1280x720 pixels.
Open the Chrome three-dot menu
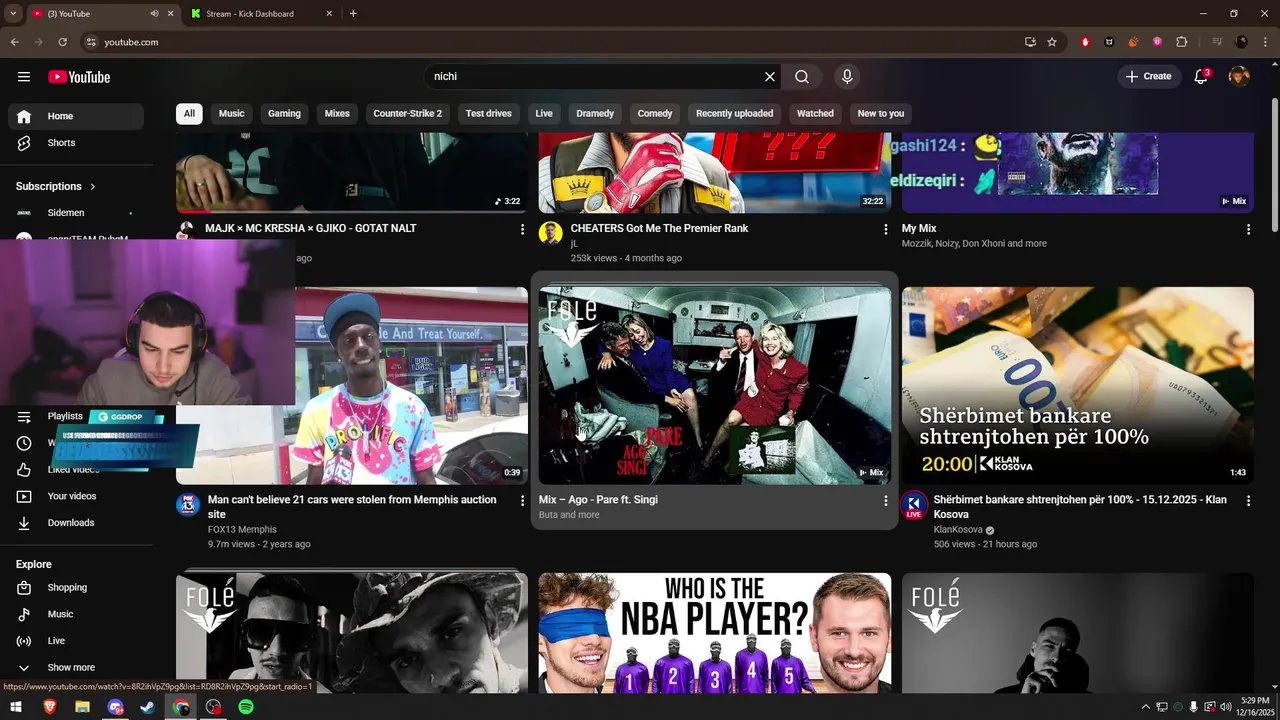click(x=1264, y=42)
